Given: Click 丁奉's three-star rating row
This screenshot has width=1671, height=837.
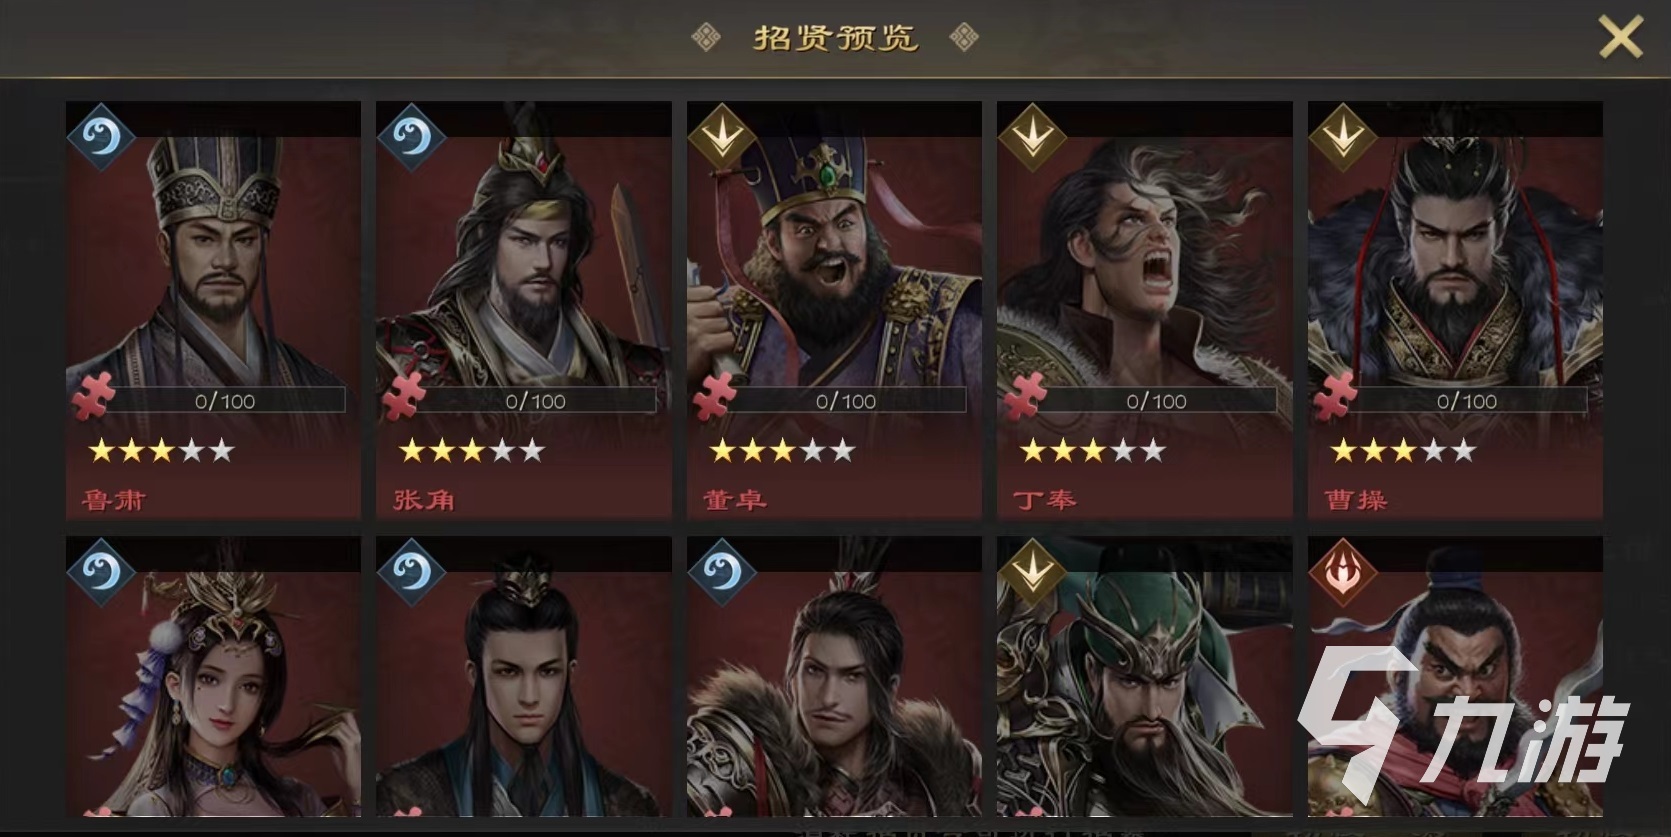Looking at the screenshot, I should click(x=1092, y=451).
